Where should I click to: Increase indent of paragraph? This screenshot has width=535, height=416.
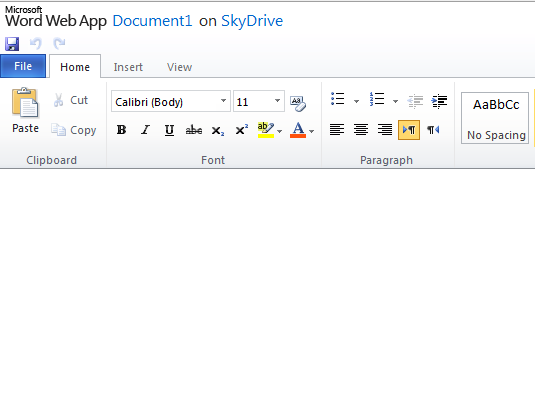coord(439,101)
